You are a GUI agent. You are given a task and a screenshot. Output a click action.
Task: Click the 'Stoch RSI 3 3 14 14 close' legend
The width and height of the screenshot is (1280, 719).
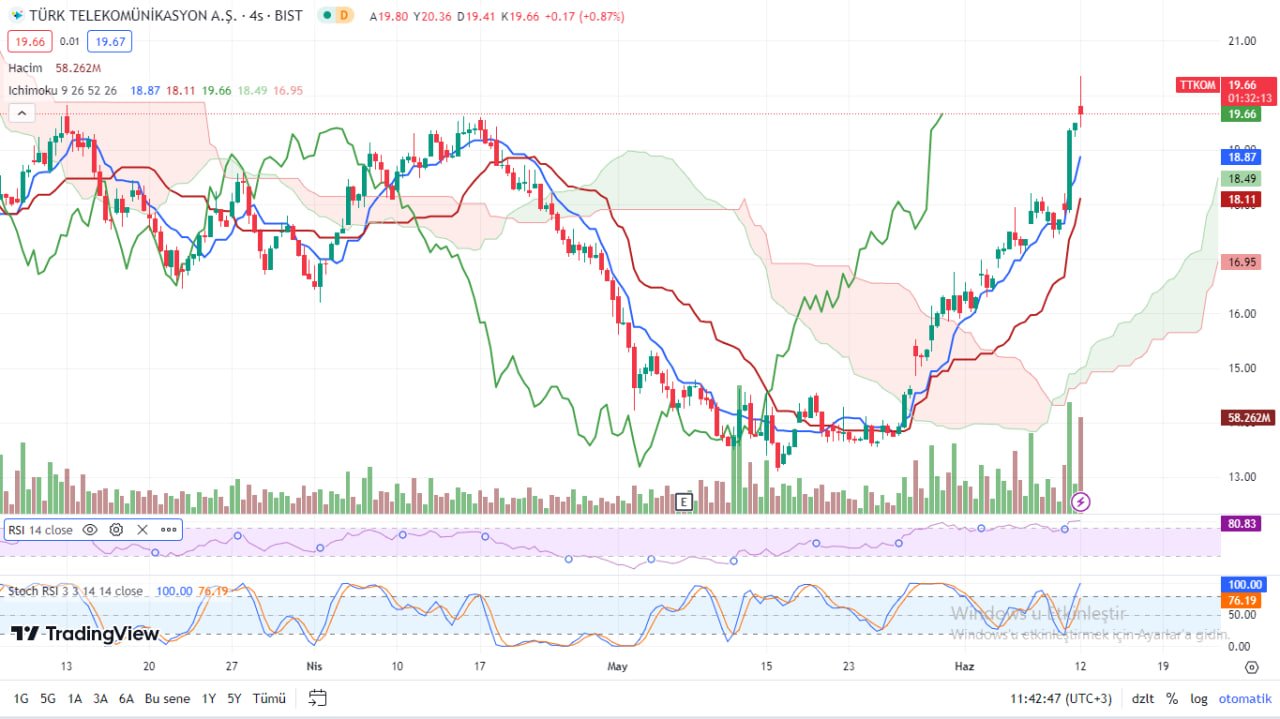coord(75,591)
